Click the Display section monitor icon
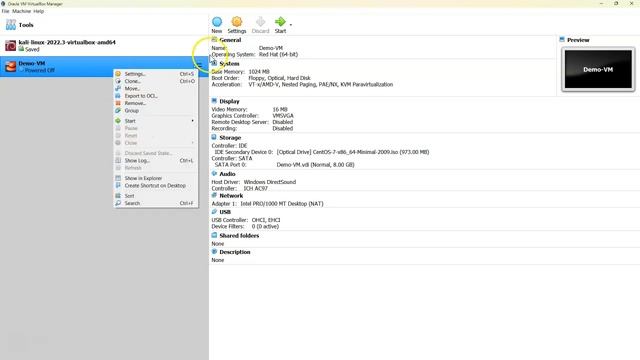 pos(214,101)
